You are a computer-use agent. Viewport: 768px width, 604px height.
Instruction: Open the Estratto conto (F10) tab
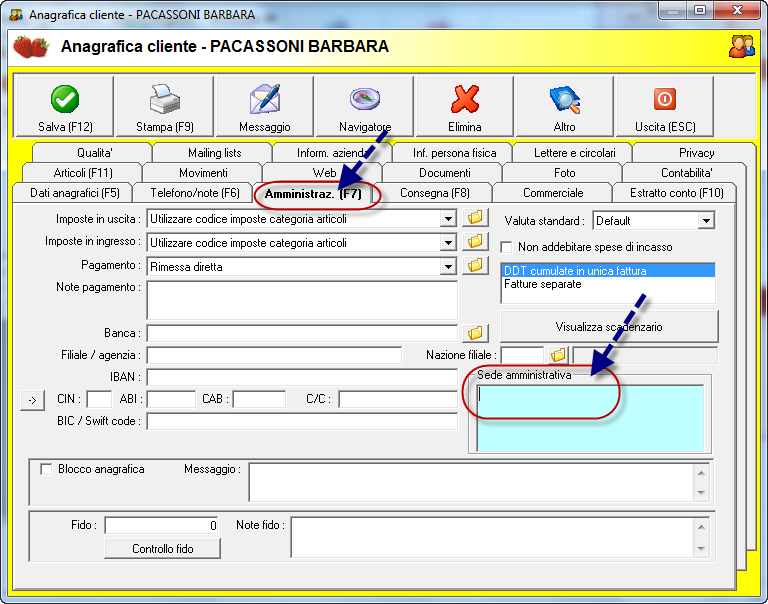(676, 193)
